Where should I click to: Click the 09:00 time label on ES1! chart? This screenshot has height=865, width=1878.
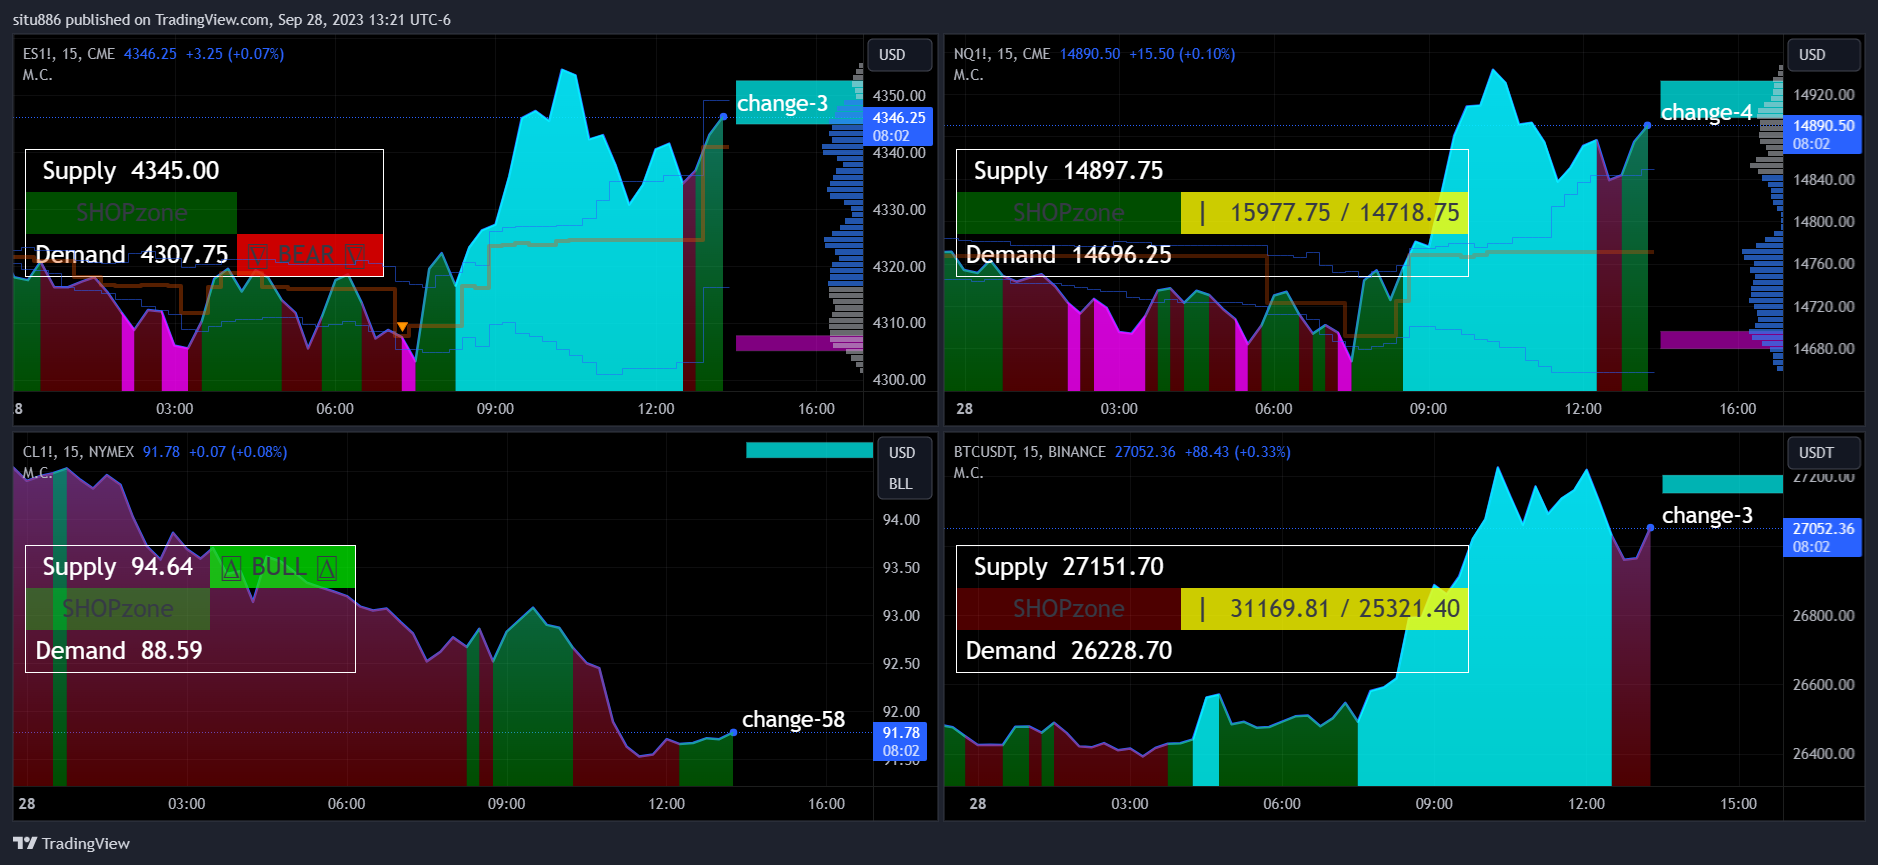(495, 409)
